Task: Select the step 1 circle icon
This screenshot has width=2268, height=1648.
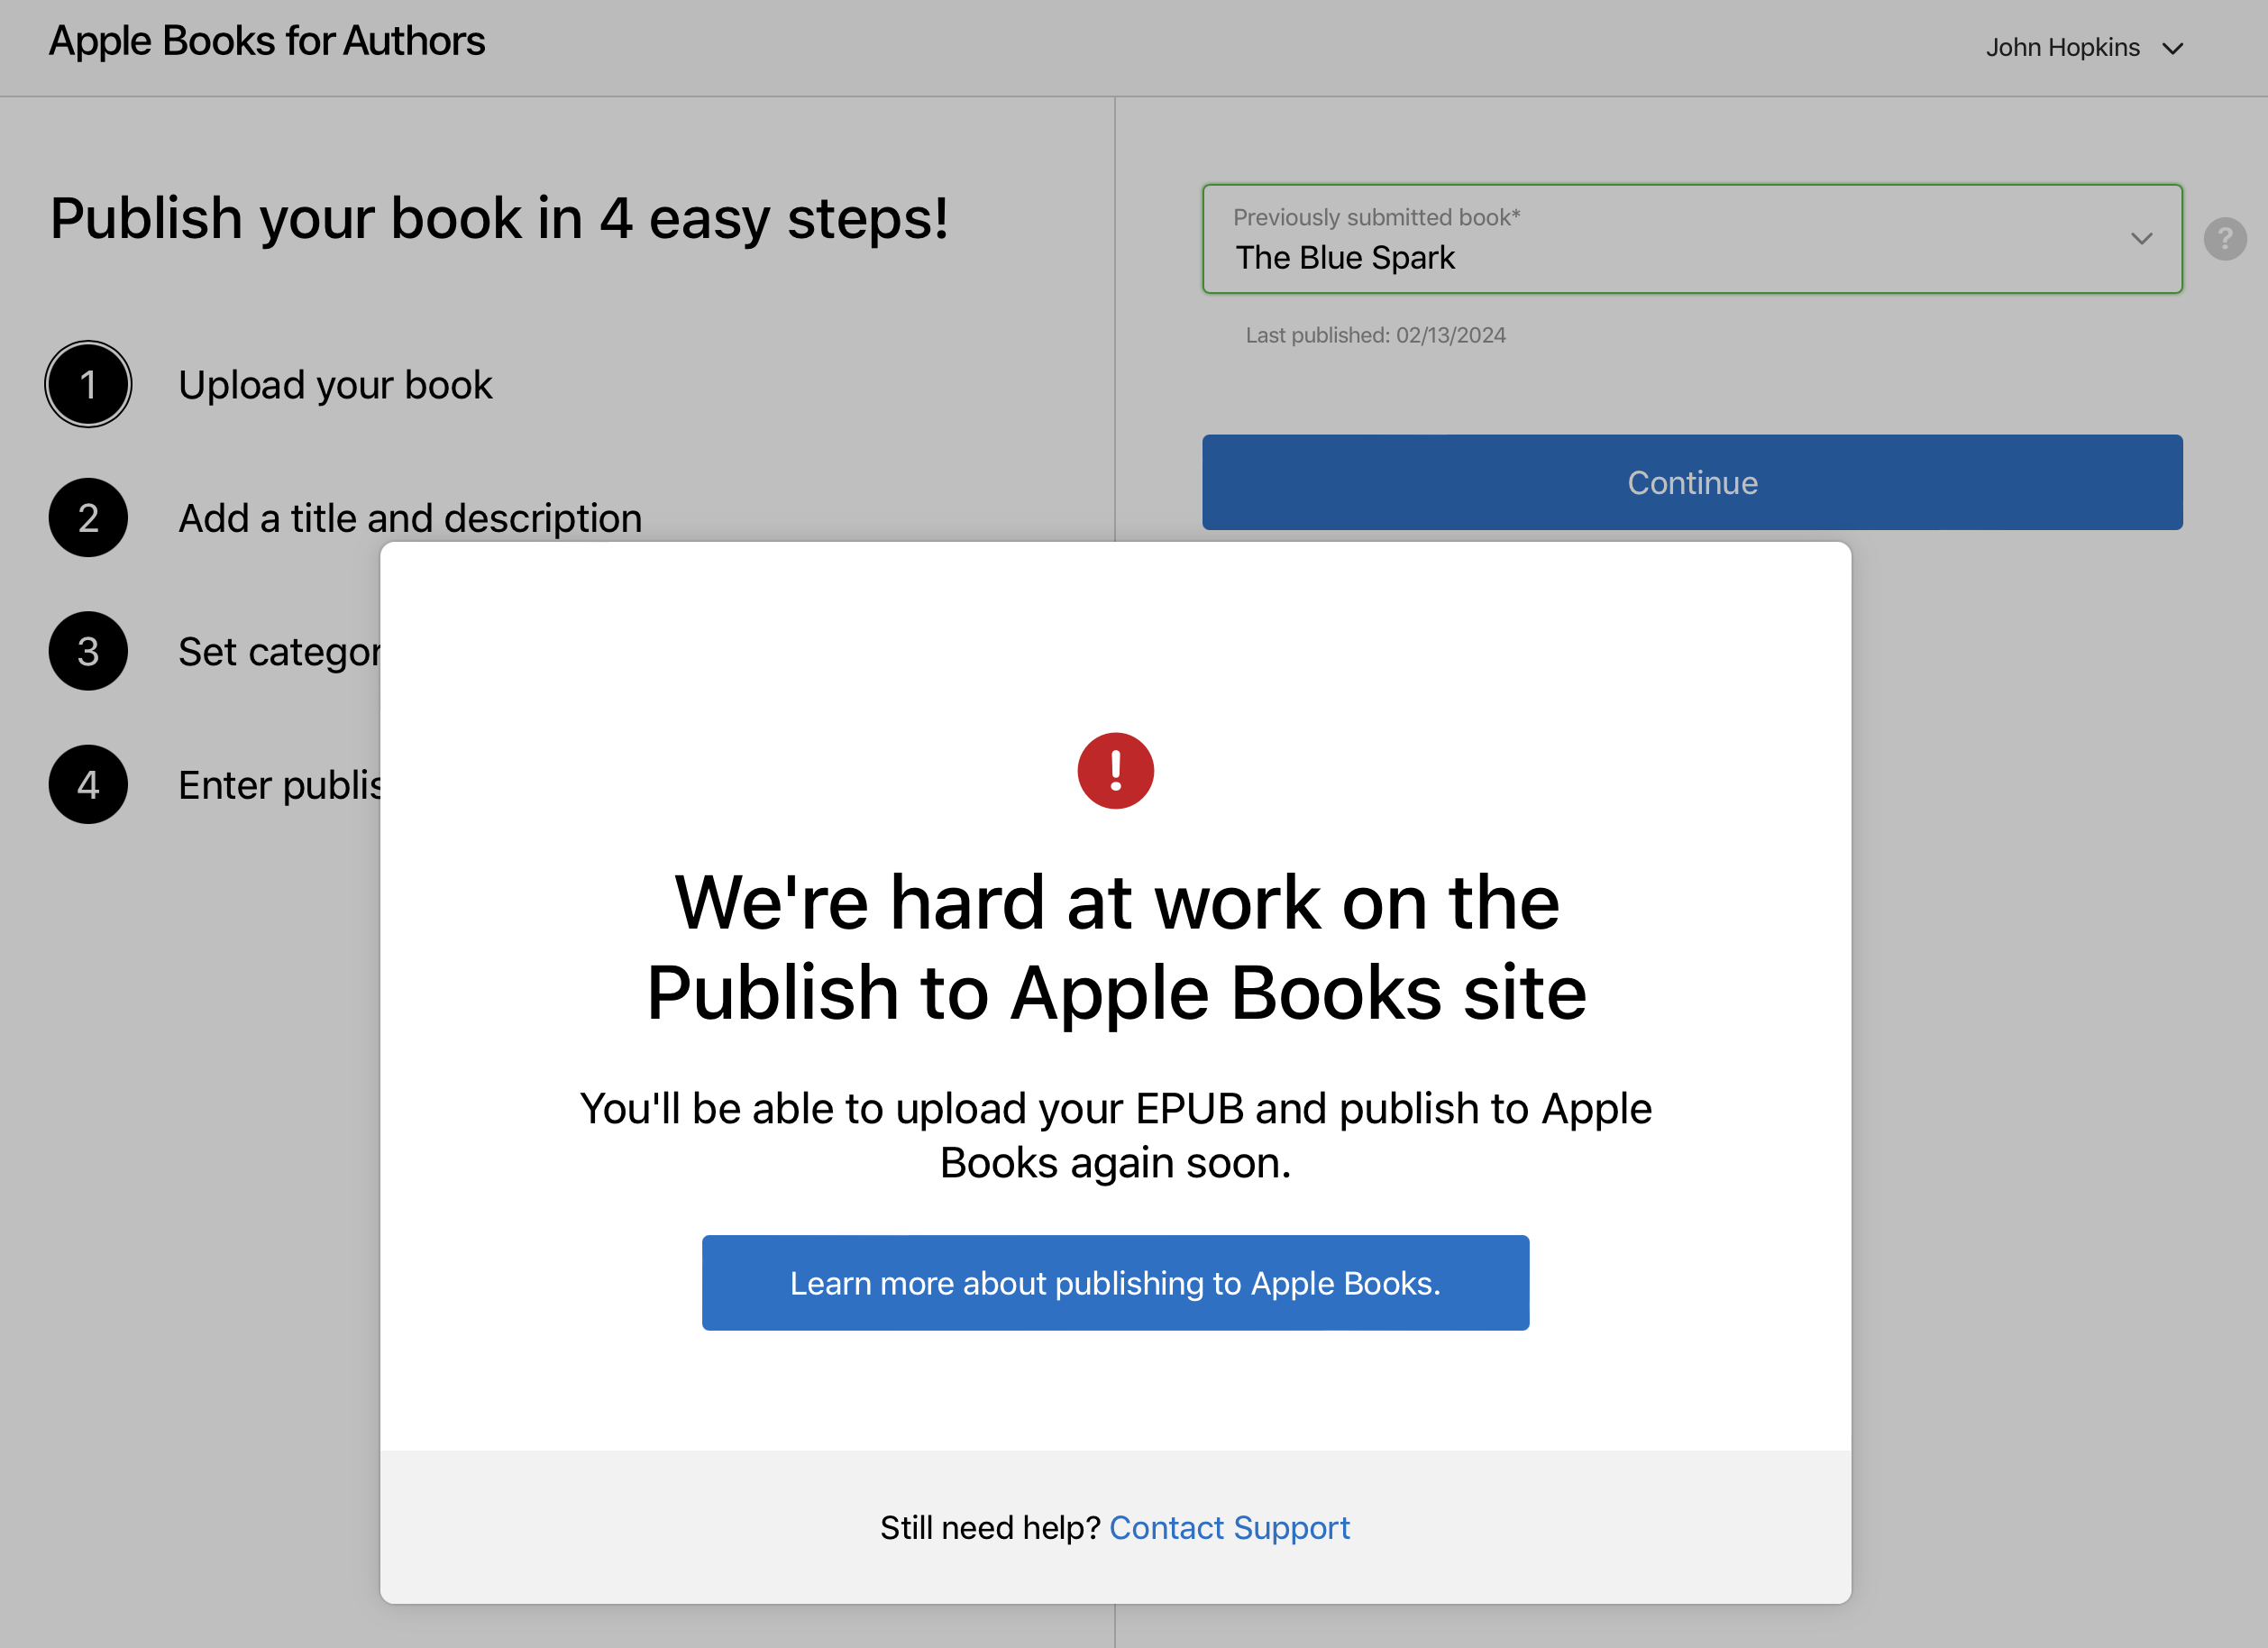Action: pos(88,384)
